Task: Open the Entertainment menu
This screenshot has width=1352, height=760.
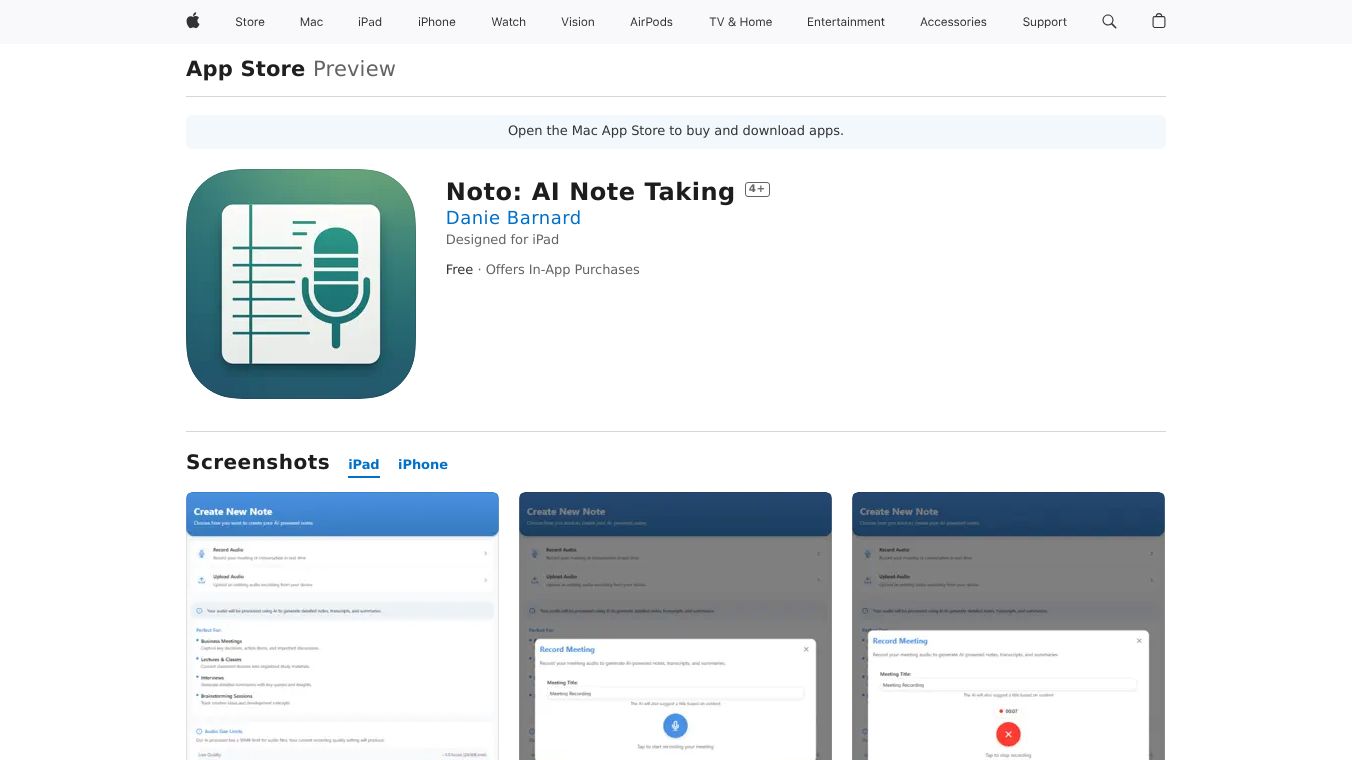Action: [x=846, y=21]
